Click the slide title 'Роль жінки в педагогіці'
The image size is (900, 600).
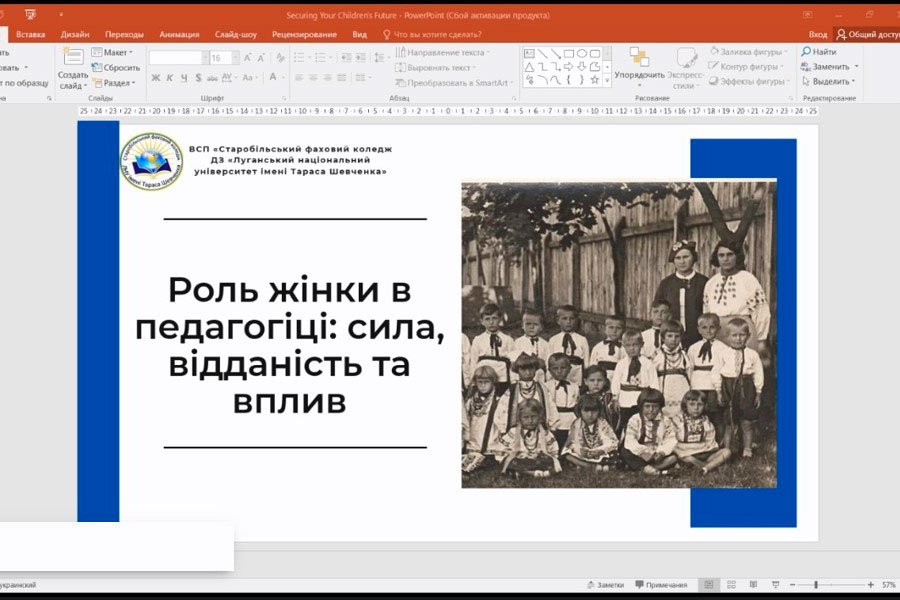289,346
